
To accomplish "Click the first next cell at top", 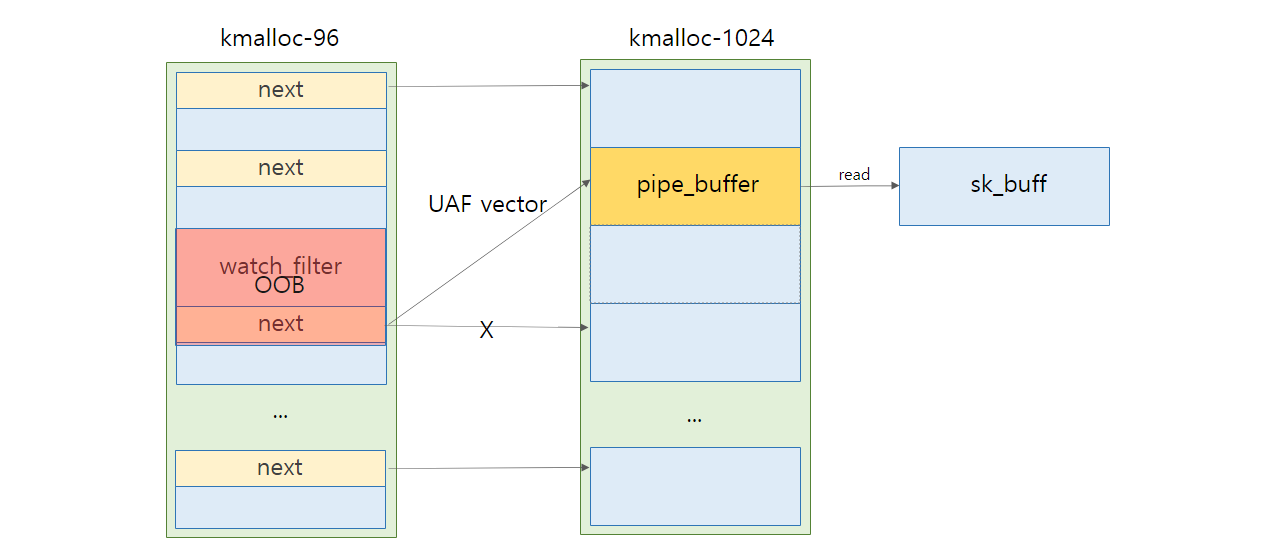I will (x=281, y=90).
